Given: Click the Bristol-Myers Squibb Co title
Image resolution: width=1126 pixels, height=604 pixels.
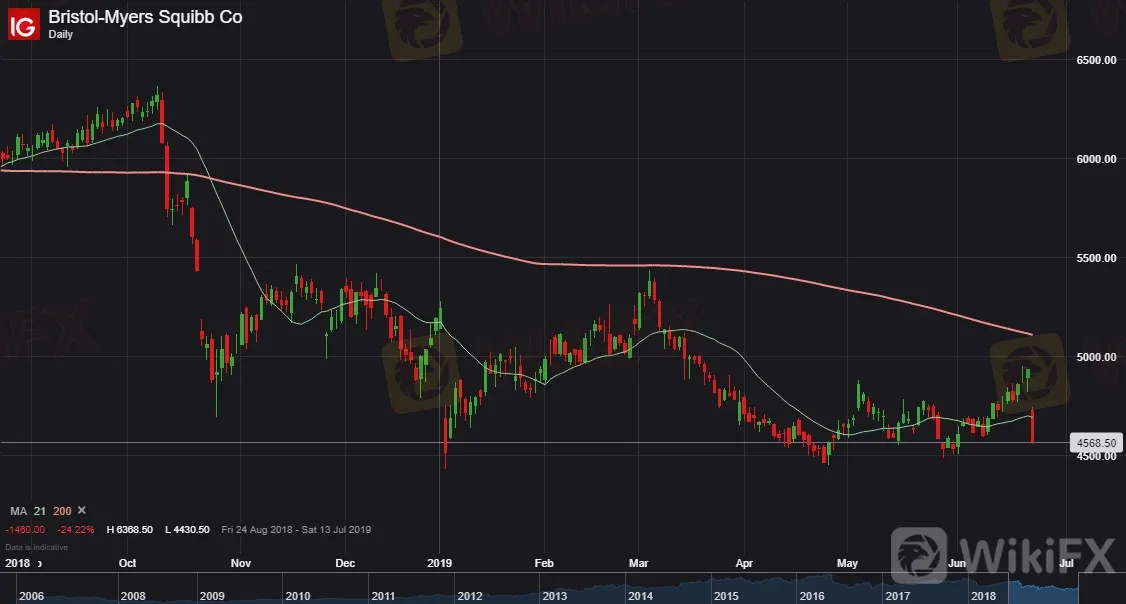Looking at the screenshot, I should (145, 16).
